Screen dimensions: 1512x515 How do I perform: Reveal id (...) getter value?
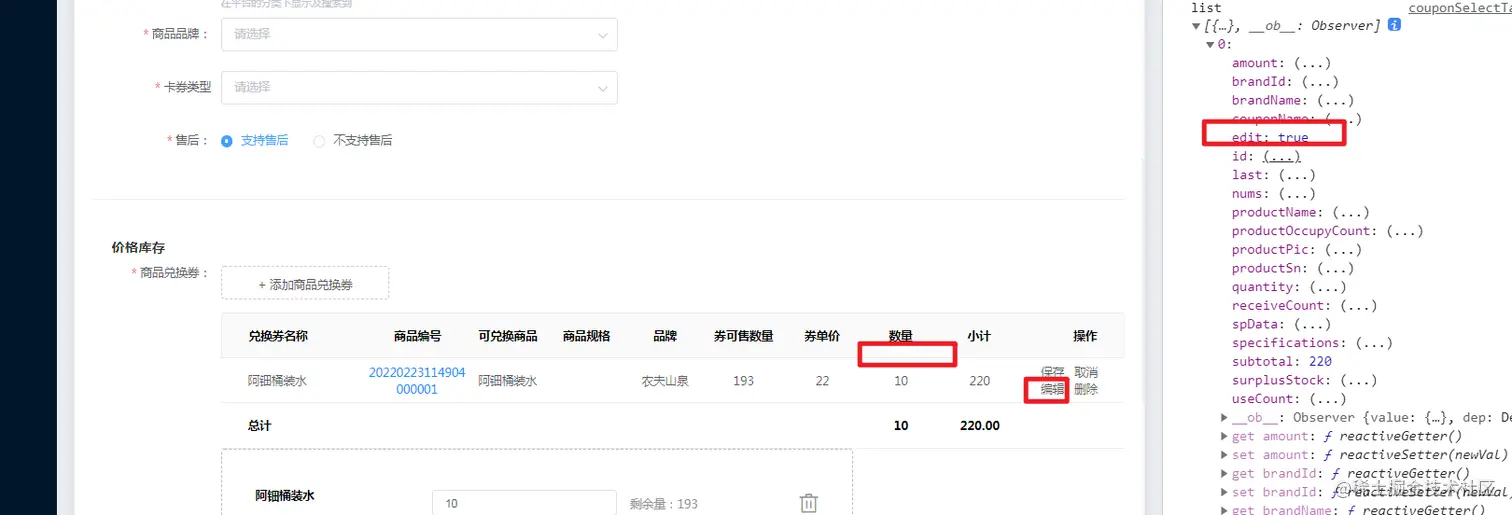coord(1282,156)
